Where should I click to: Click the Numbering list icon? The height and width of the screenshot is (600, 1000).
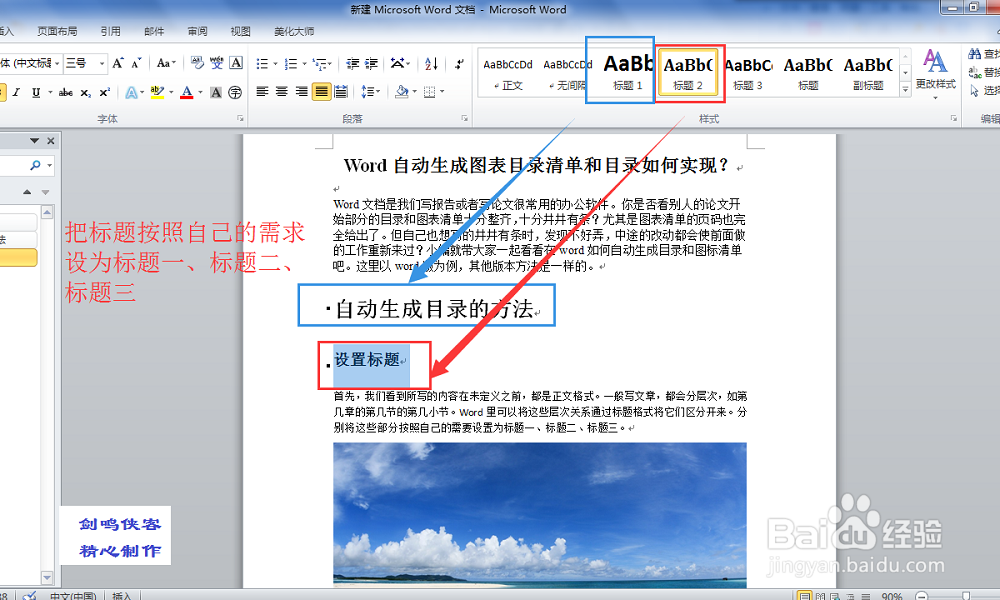[x=291, y=64]
